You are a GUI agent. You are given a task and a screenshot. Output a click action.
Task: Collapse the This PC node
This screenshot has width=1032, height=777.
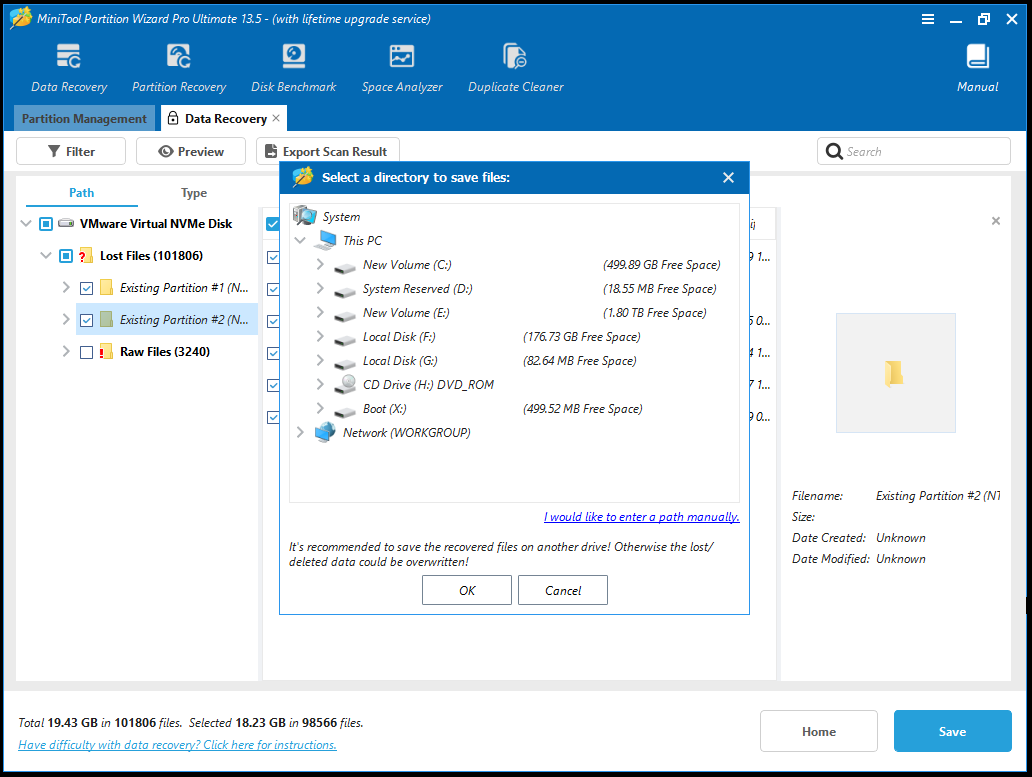tap(300, 240)
